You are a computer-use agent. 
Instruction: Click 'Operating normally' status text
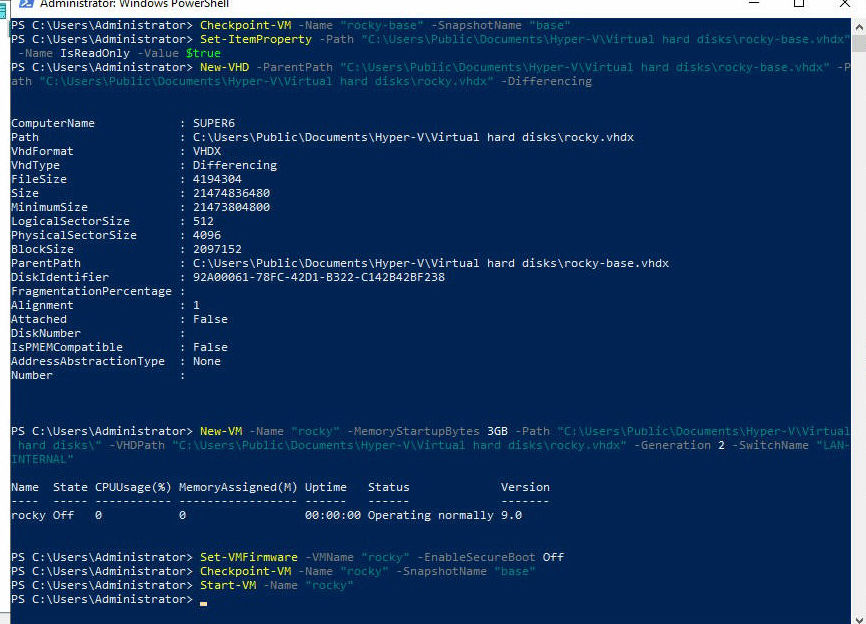[x=430, y=515]
